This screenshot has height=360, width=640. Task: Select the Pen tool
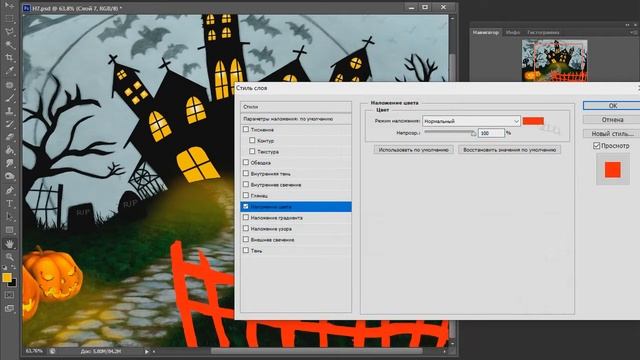[x=9, y=190]
